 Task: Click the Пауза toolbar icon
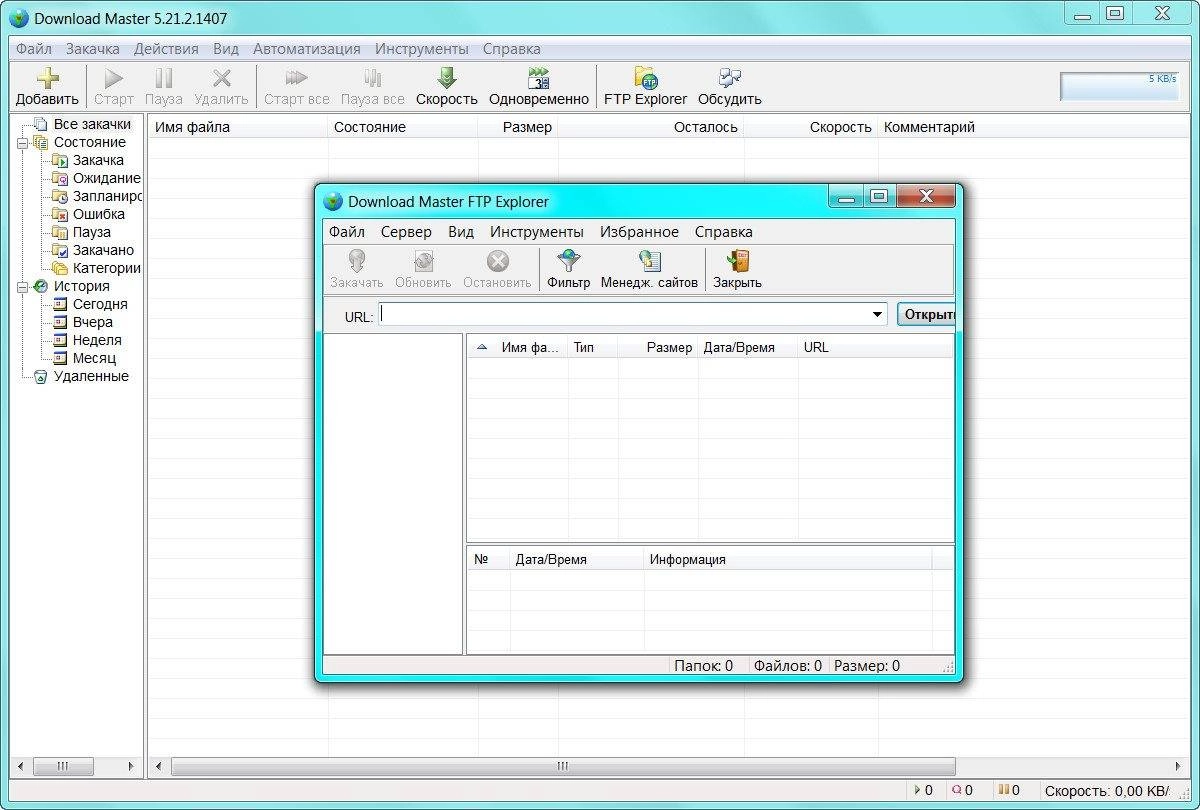coord(164,78)
